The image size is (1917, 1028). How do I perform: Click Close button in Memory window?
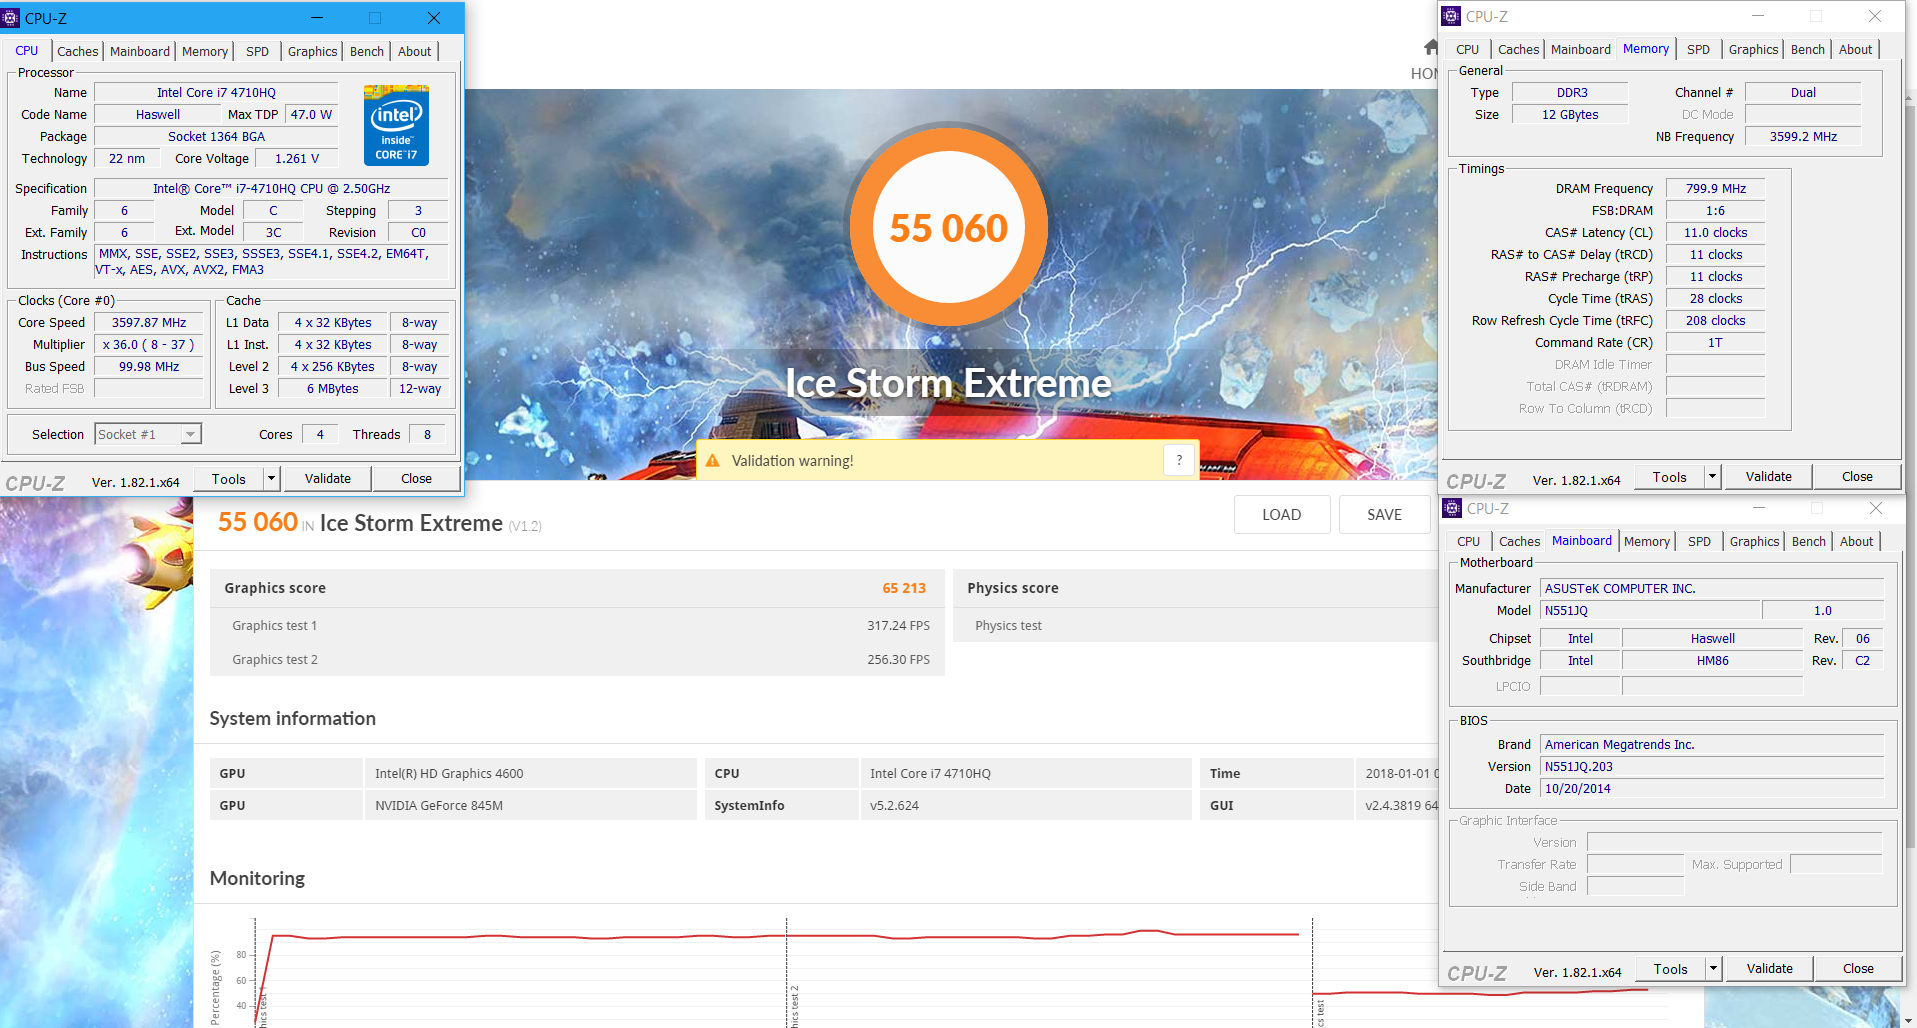click(x=1858, y=477)
